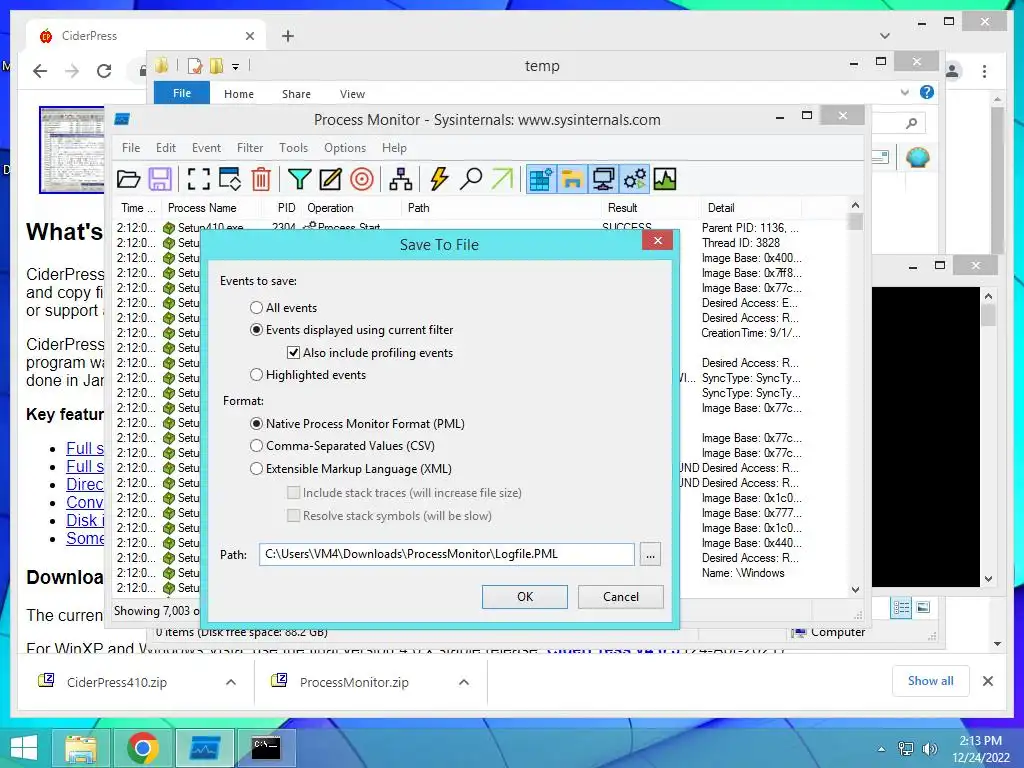Image resolution: width=1024 pixels, height=768 pixels.
Task: Click the Include Process target icon
Action: point(362,179)
